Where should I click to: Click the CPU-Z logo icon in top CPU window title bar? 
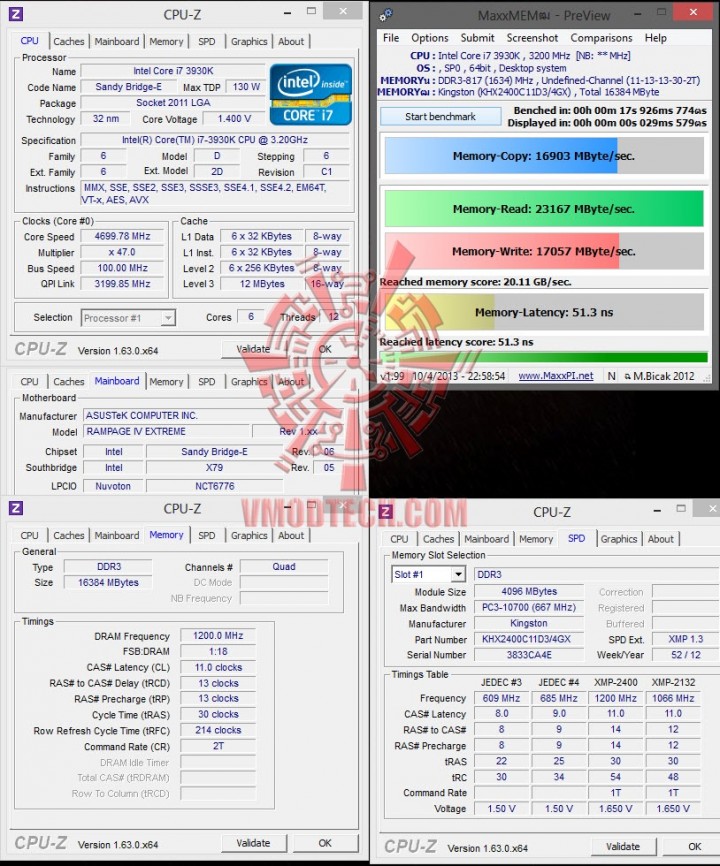(x=16, y=14)
